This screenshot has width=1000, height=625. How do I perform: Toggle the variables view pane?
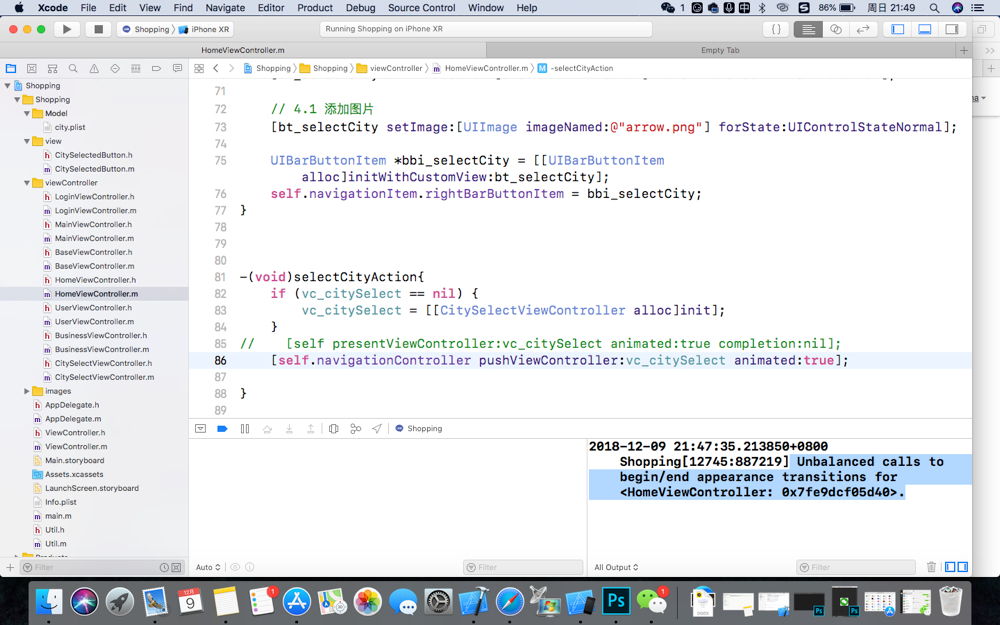(x=950, y=567)
